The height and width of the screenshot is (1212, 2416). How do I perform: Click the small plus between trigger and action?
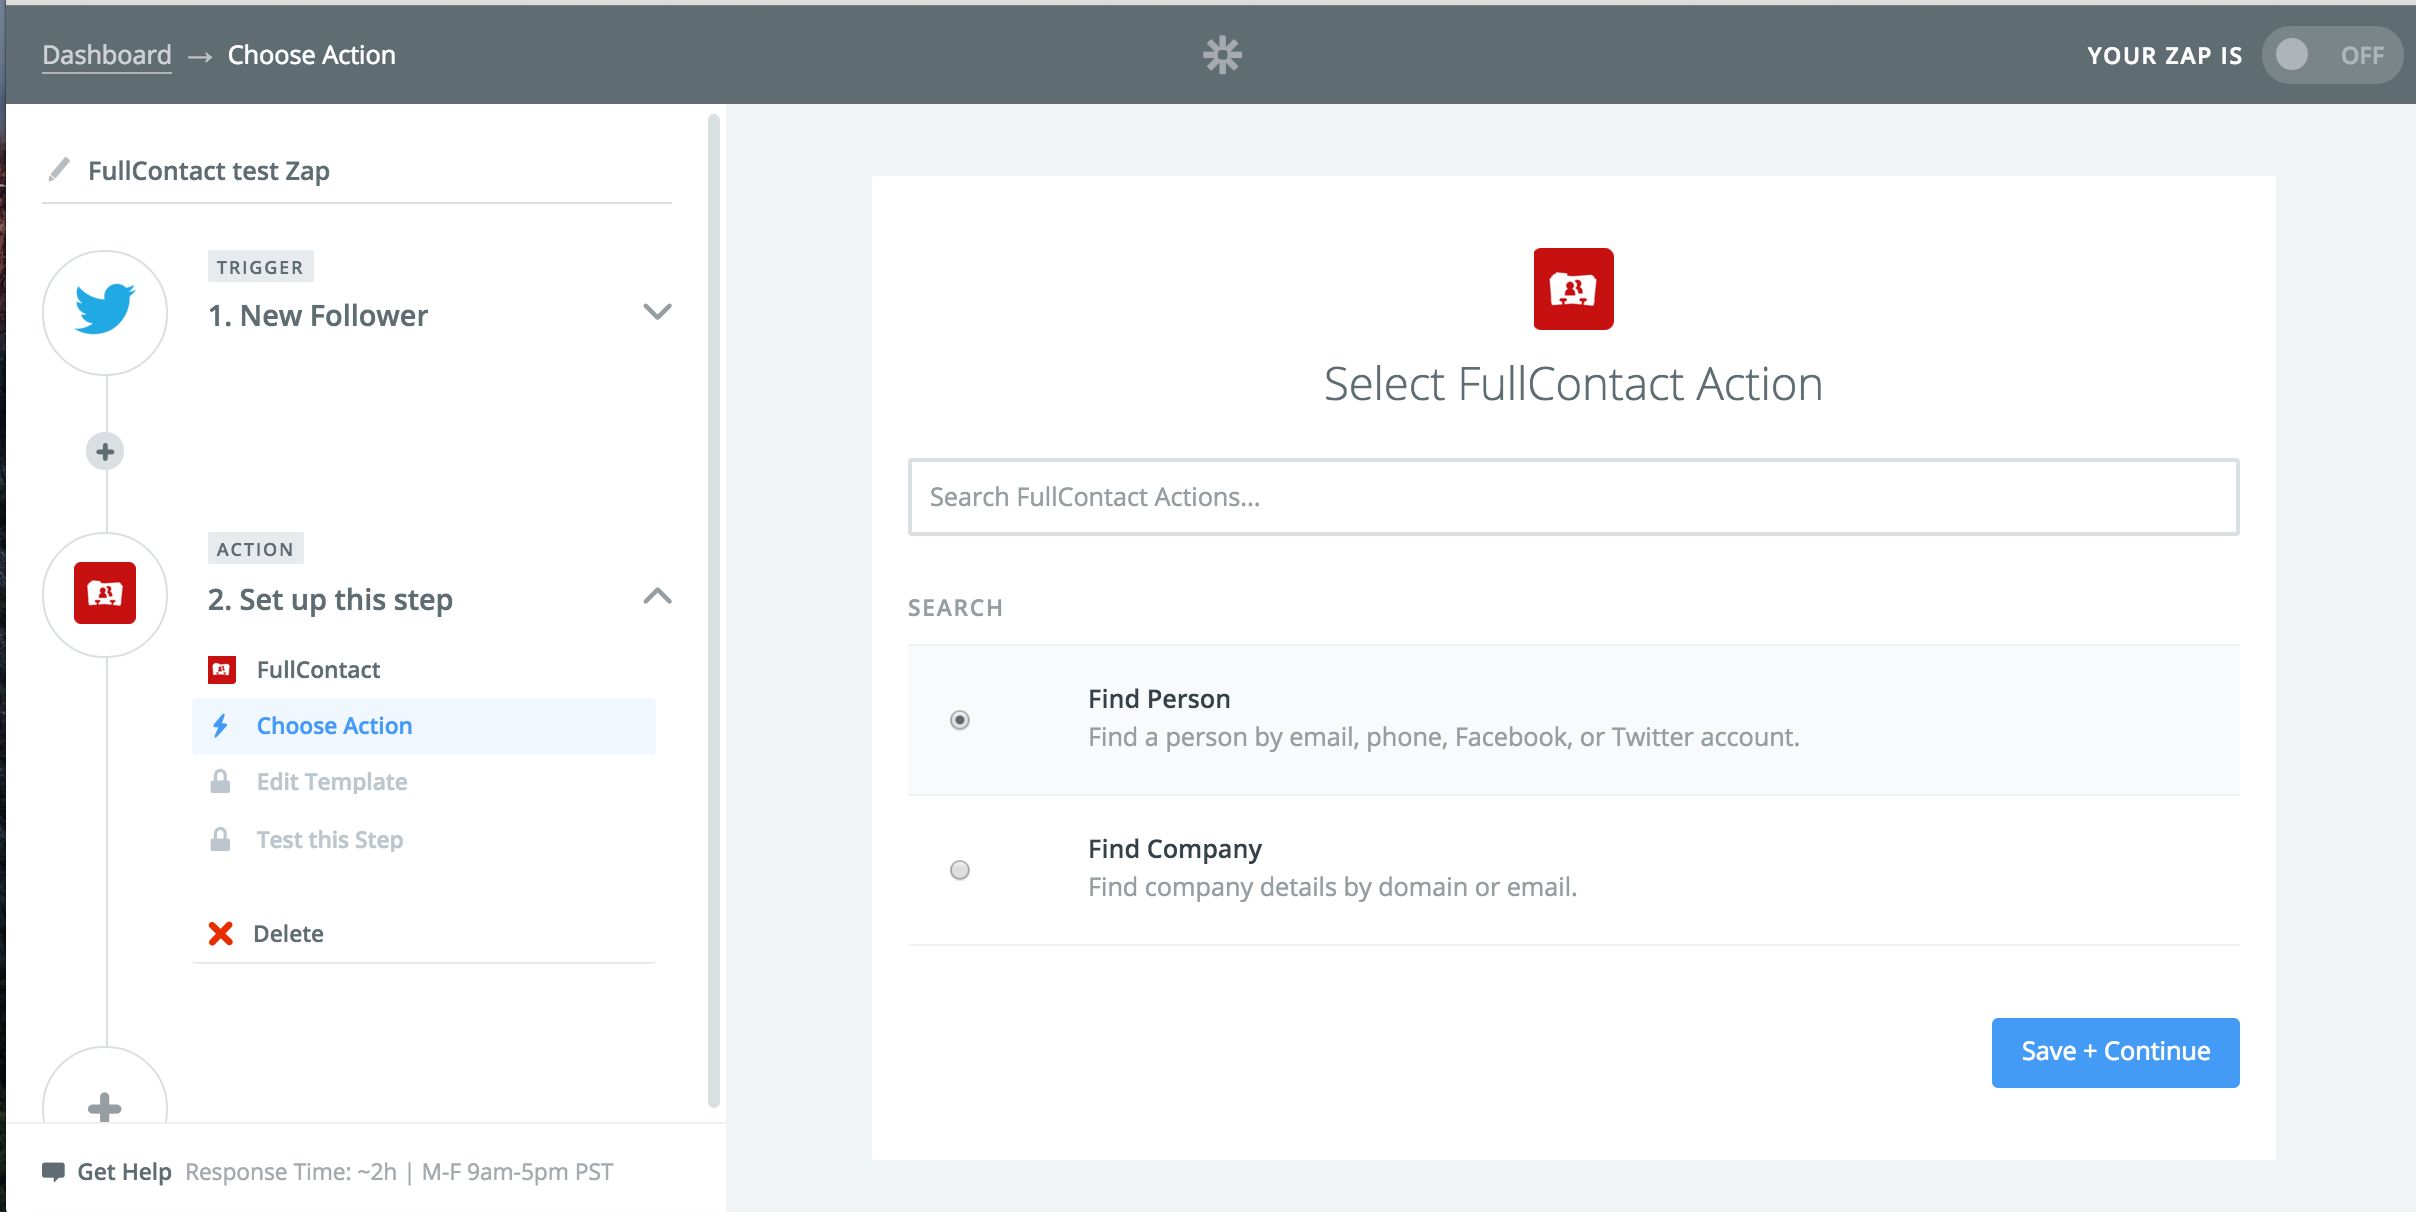point(105,452)
